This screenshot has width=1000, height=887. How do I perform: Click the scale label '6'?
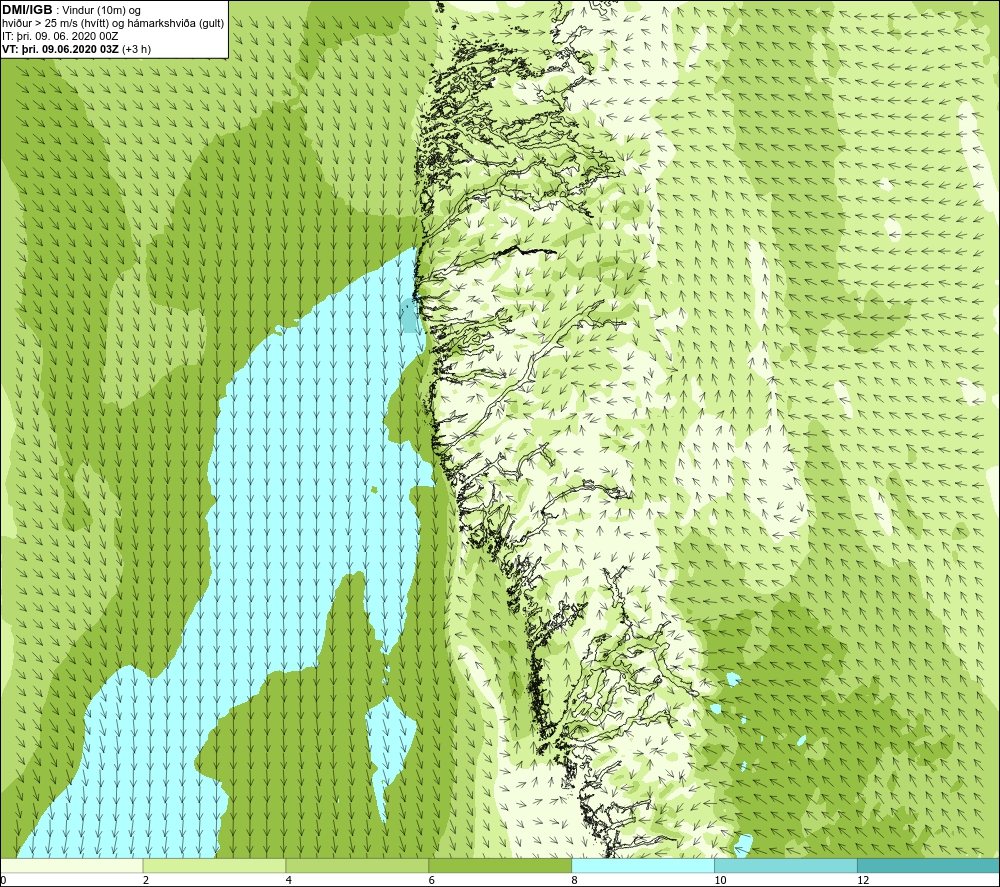pos(432,880)
